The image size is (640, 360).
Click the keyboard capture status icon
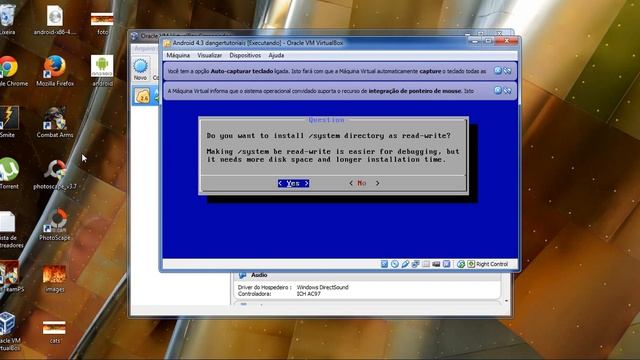(x=471, y=264)
